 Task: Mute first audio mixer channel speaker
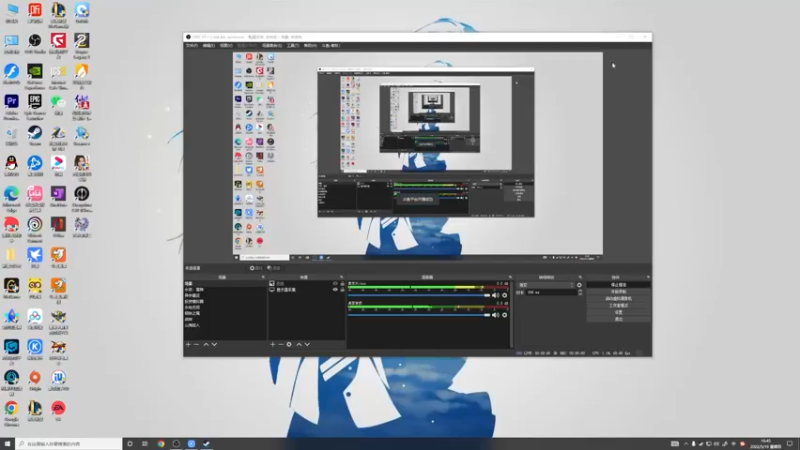pos(495,295)
